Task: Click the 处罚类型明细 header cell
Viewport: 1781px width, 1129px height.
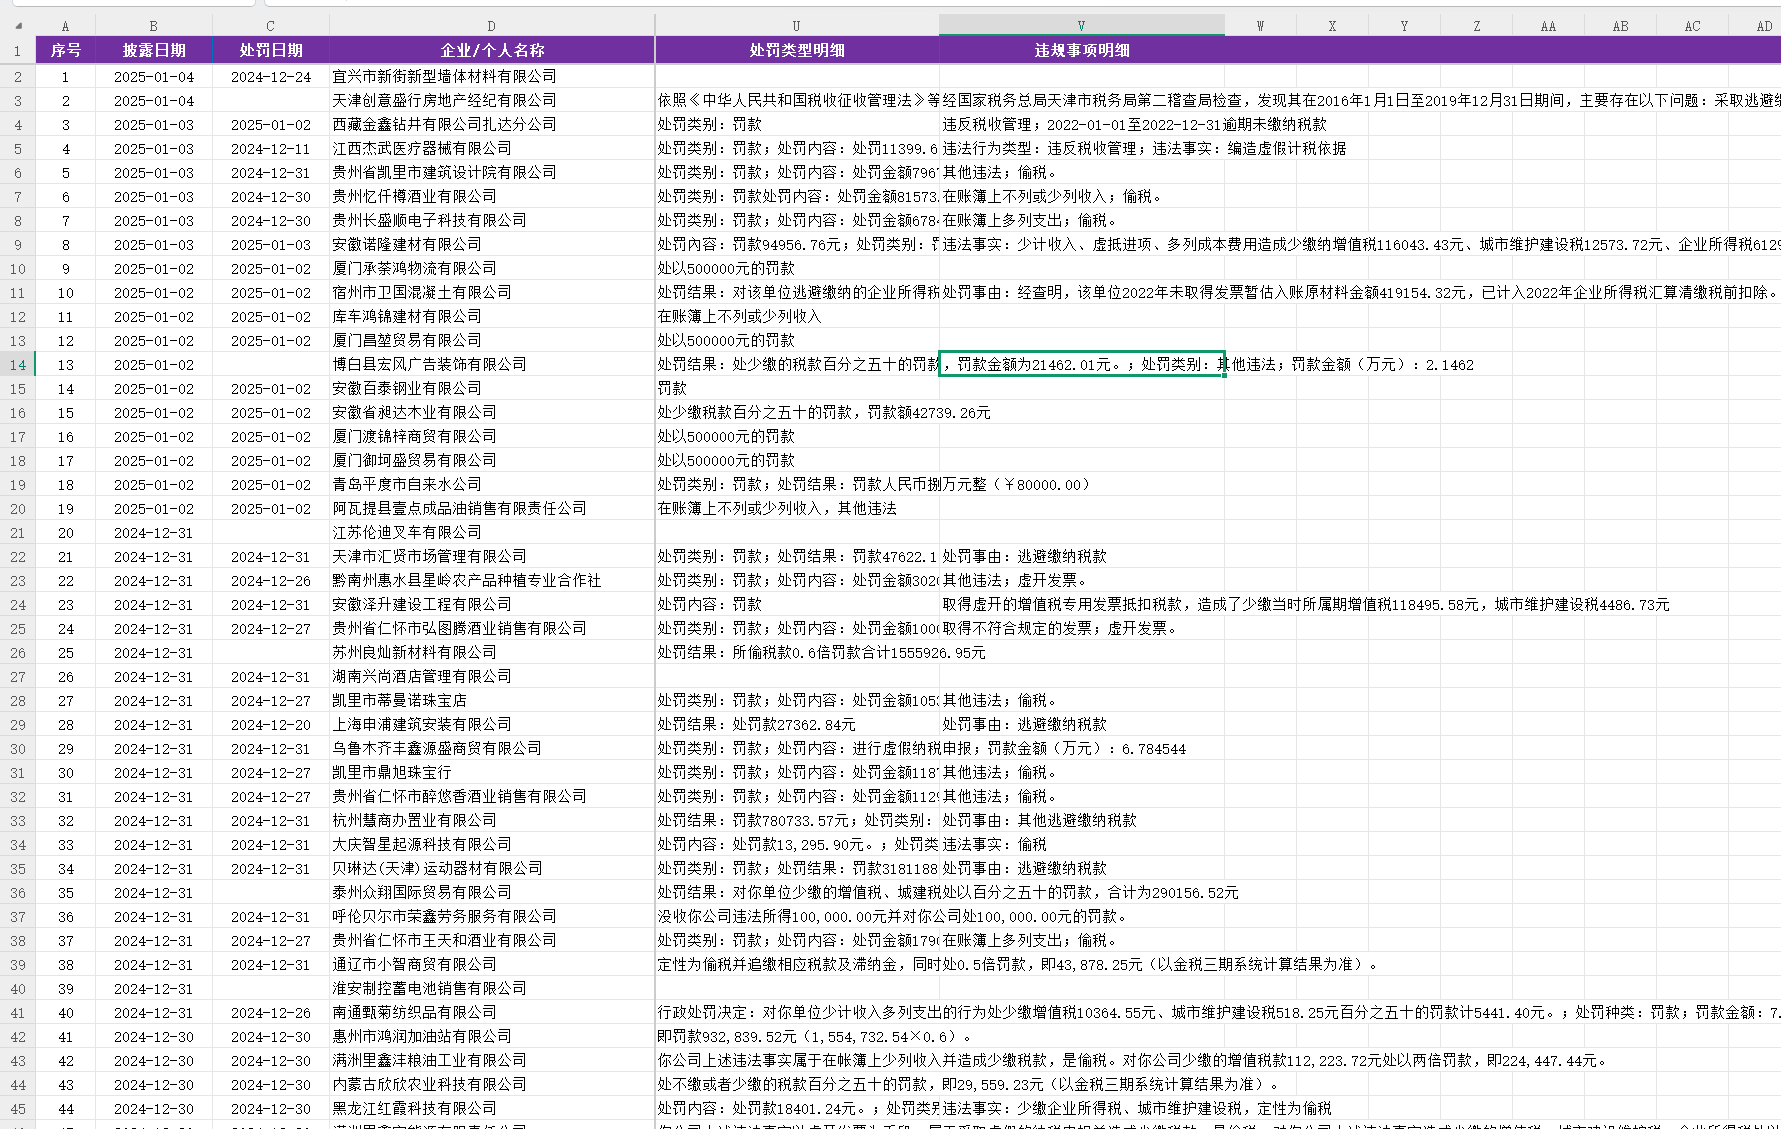Action: click(x=796, y=50)
